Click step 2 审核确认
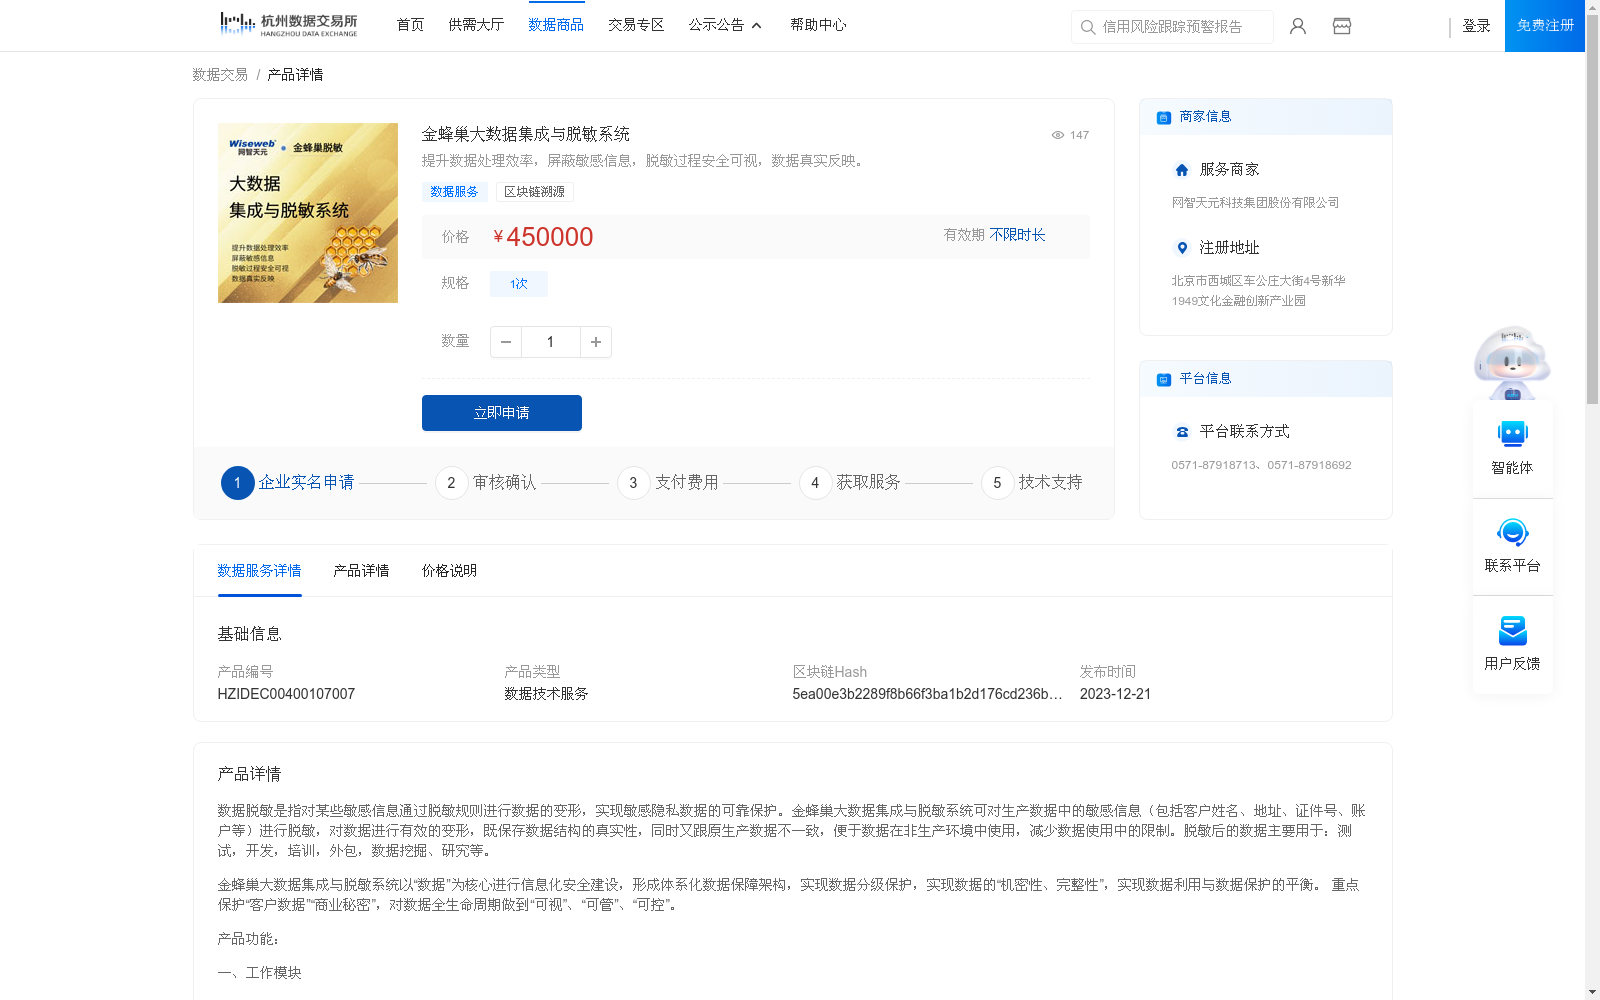The height and width of the screenshot is (1000, 1600). point(486,483)
